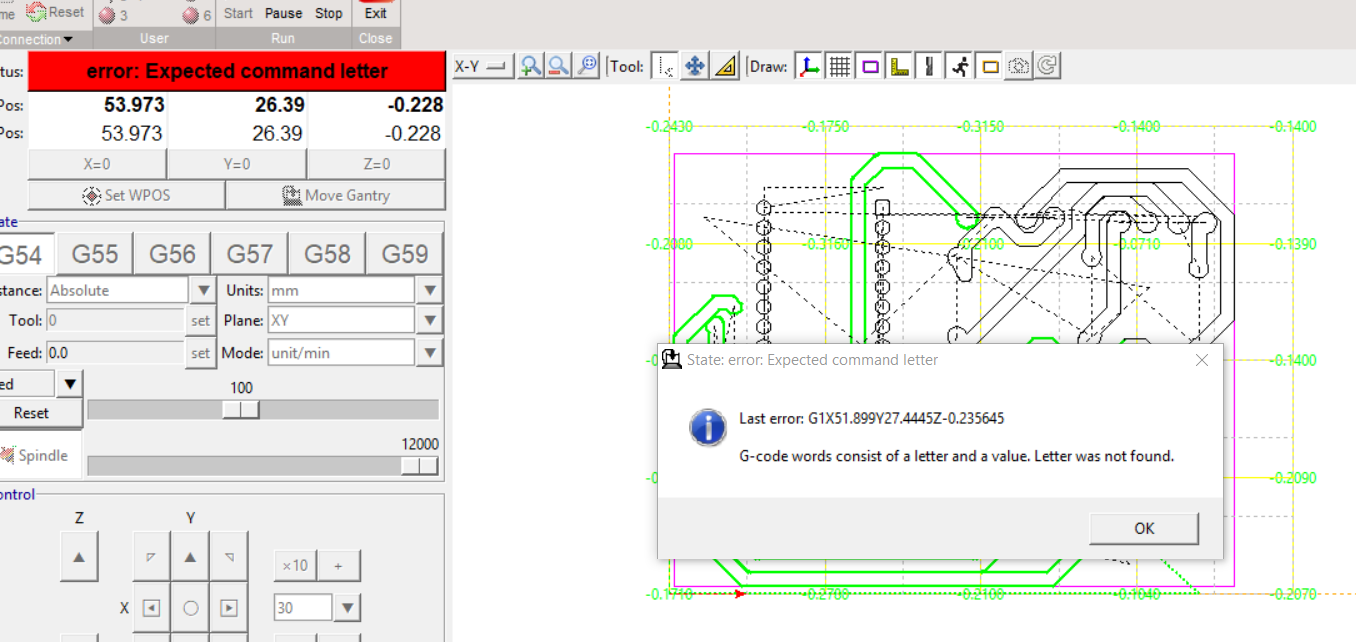Pause the running job

(x=283, y=13)
